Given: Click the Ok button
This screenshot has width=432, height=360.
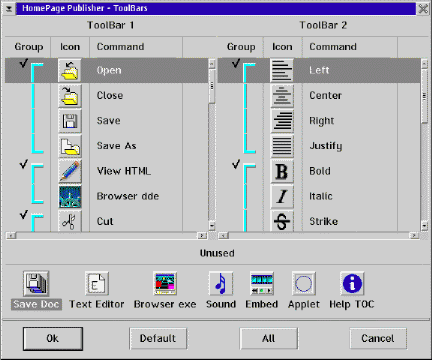Looking at the screenshot, I should coord(53,338).
